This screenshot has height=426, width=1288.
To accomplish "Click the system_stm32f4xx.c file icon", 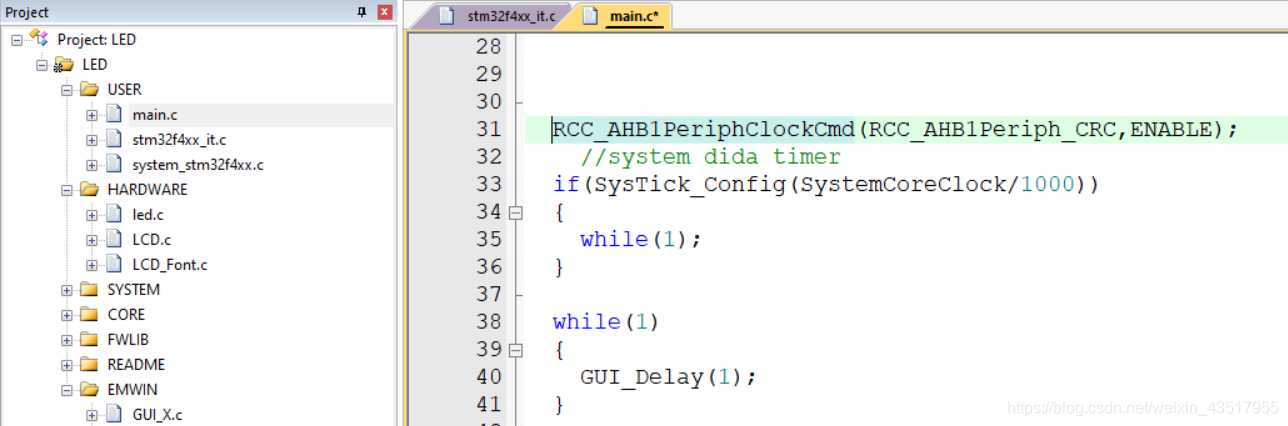I will click(113, 164).
